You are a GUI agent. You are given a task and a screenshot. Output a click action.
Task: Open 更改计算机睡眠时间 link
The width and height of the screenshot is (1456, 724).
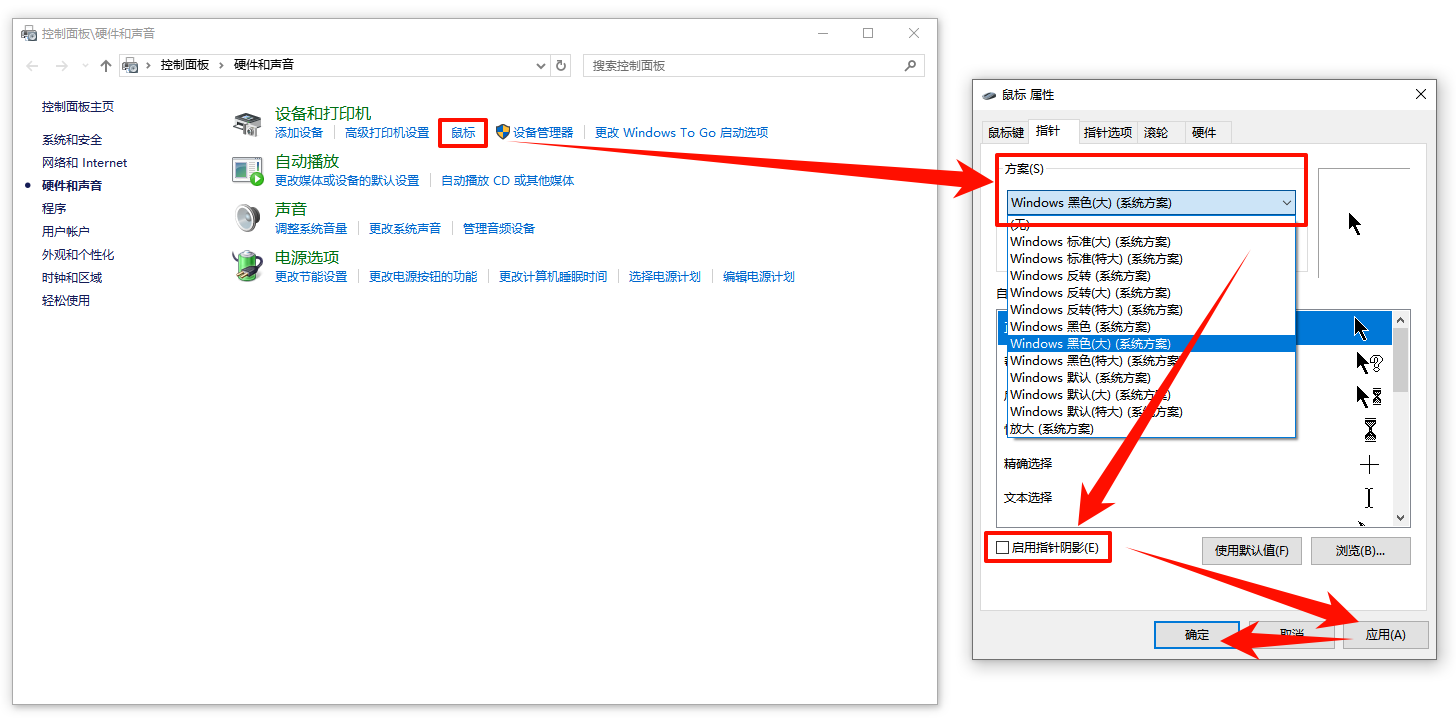click(553, 276)
